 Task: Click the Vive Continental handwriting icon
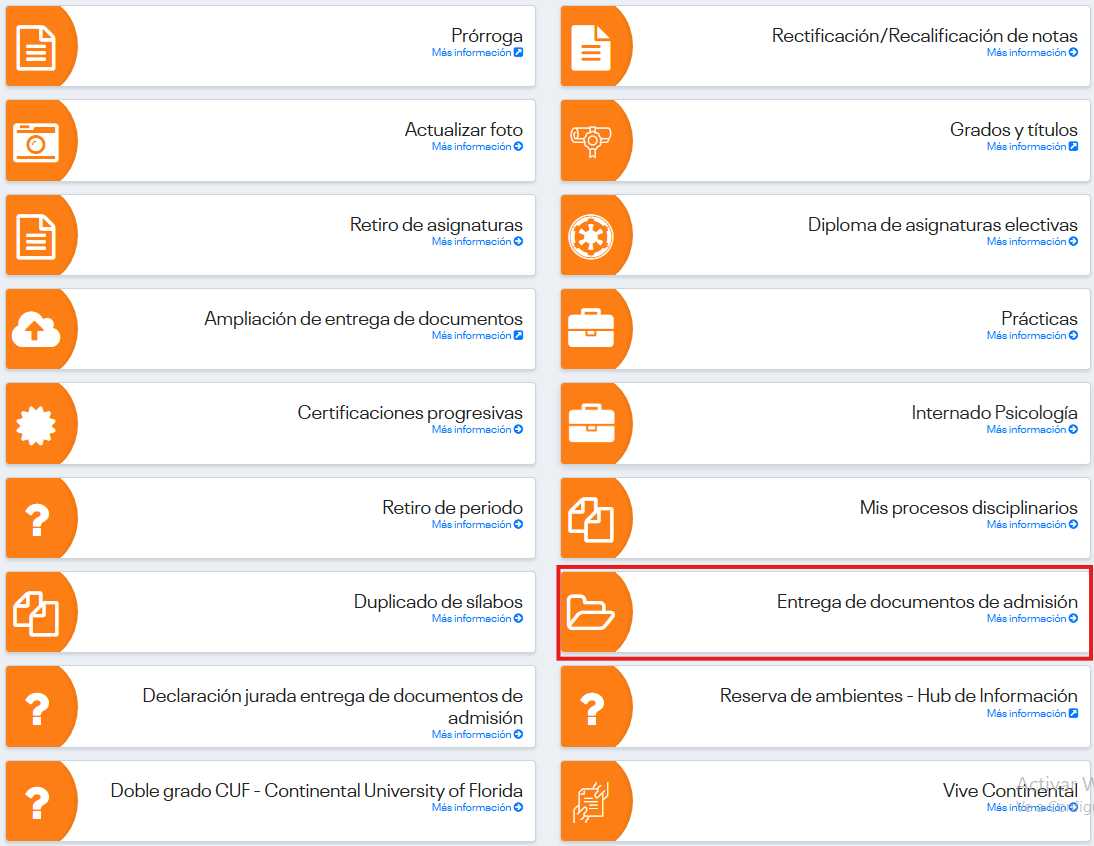point(591,801)
